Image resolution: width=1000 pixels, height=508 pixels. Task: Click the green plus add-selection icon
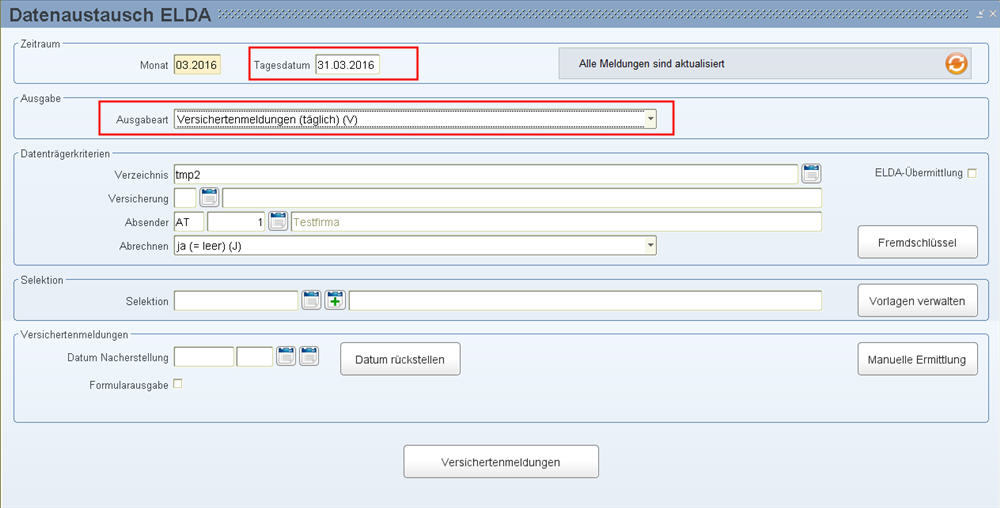coord(335,300)
